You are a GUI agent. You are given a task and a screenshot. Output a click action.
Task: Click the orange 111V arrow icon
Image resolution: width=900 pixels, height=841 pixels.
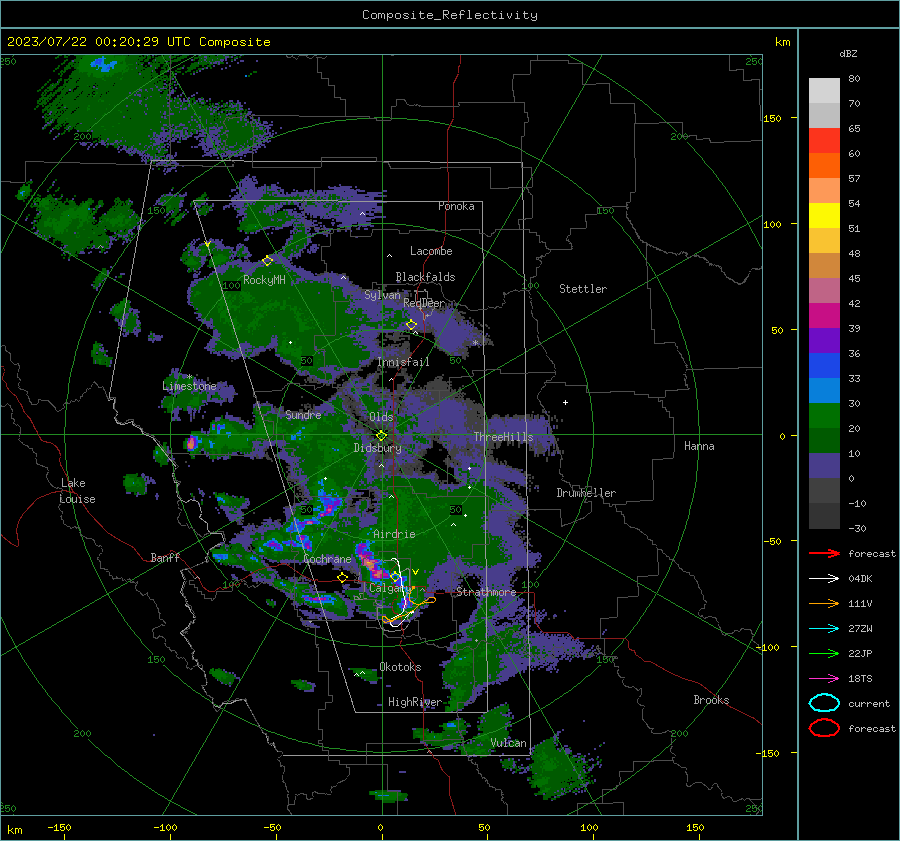pyautogui.click(x=824, y=603)
